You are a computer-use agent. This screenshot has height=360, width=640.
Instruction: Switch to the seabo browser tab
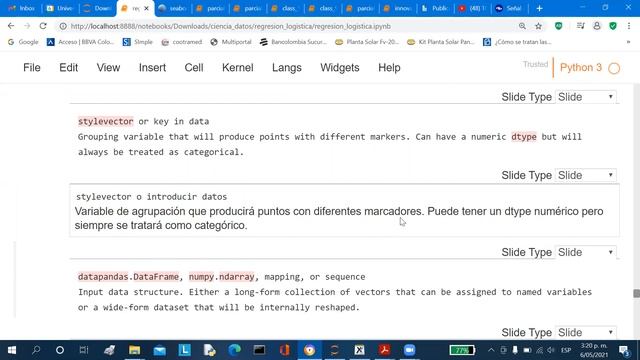pos(173,8)
